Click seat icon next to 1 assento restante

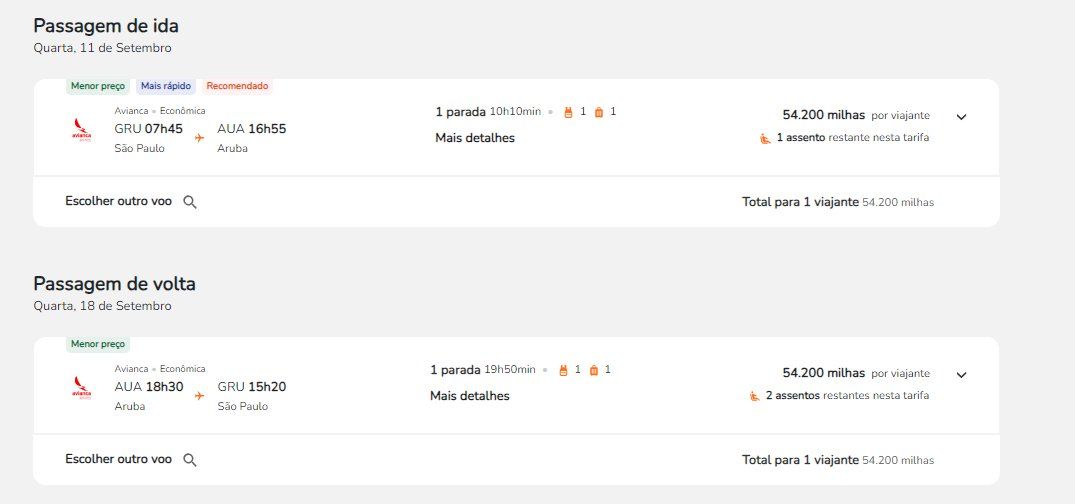765,138
